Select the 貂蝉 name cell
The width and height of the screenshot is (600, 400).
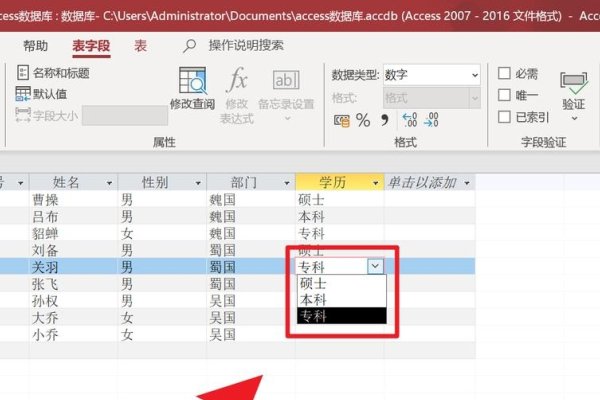point(73,233)
